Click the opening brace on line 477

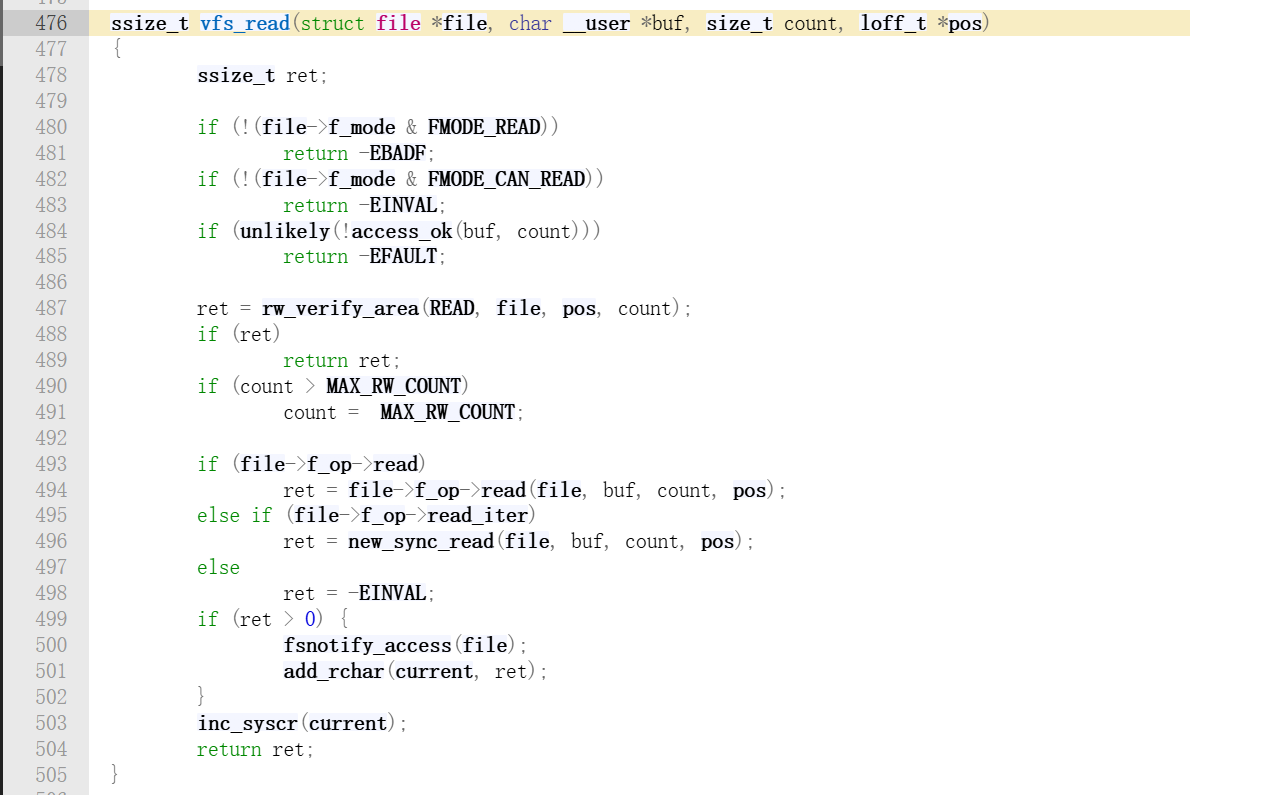click(116, 49)
